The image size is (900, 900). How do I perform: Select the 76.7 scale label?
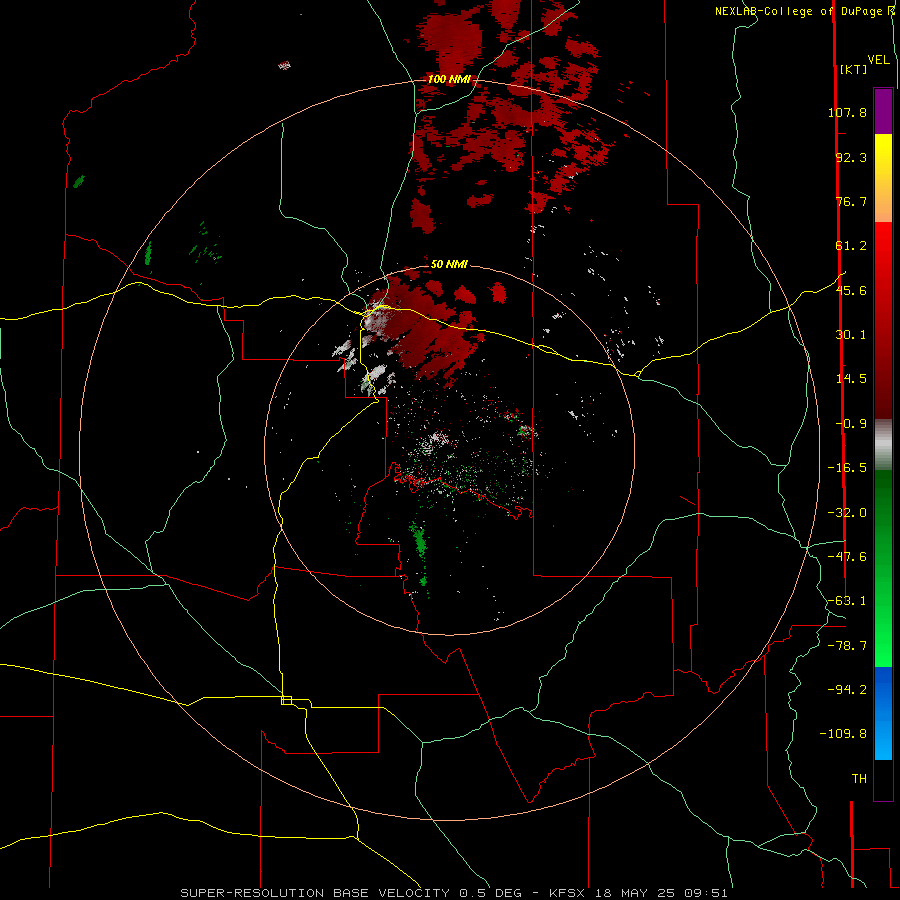pyautogui.click(x=851, y=201)
